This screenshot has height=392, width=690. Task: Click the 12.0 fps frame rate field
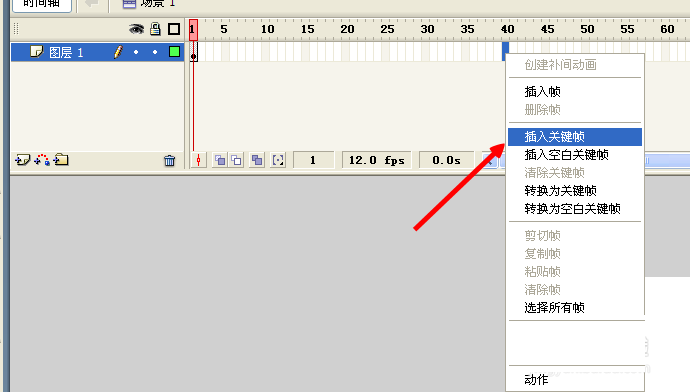377,160
